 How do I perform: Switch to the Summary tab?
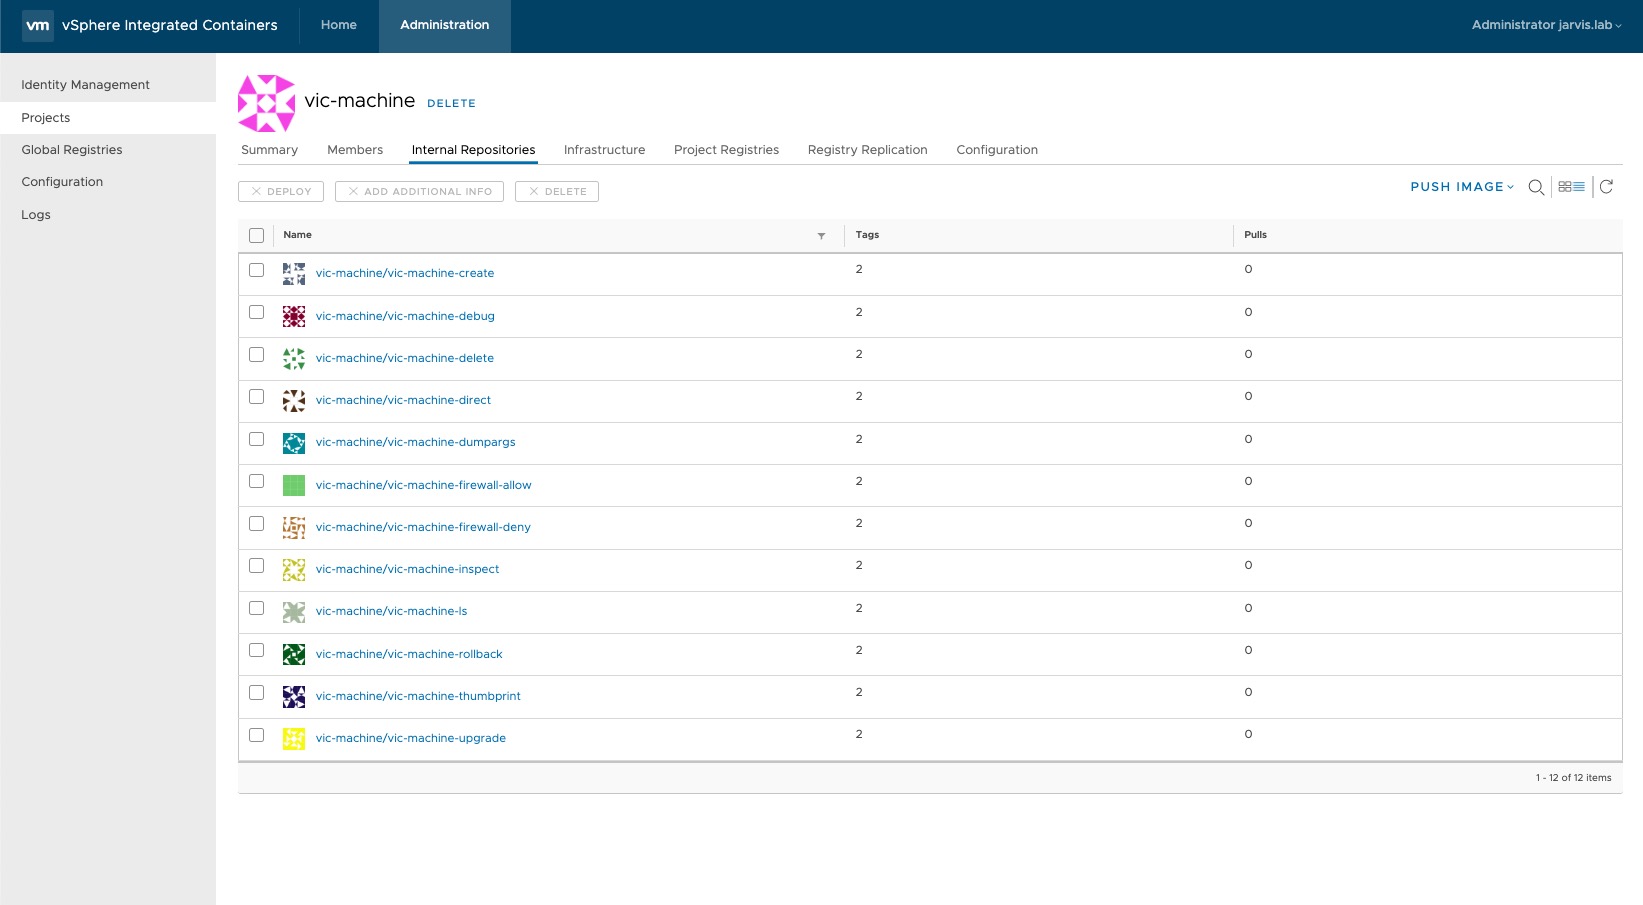click(269, 150)
